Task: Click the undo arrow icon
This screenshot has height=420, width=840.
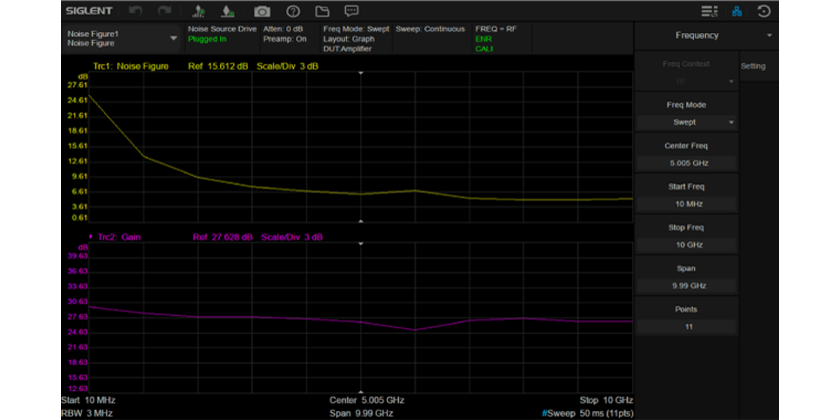Action: pos(136,11)
